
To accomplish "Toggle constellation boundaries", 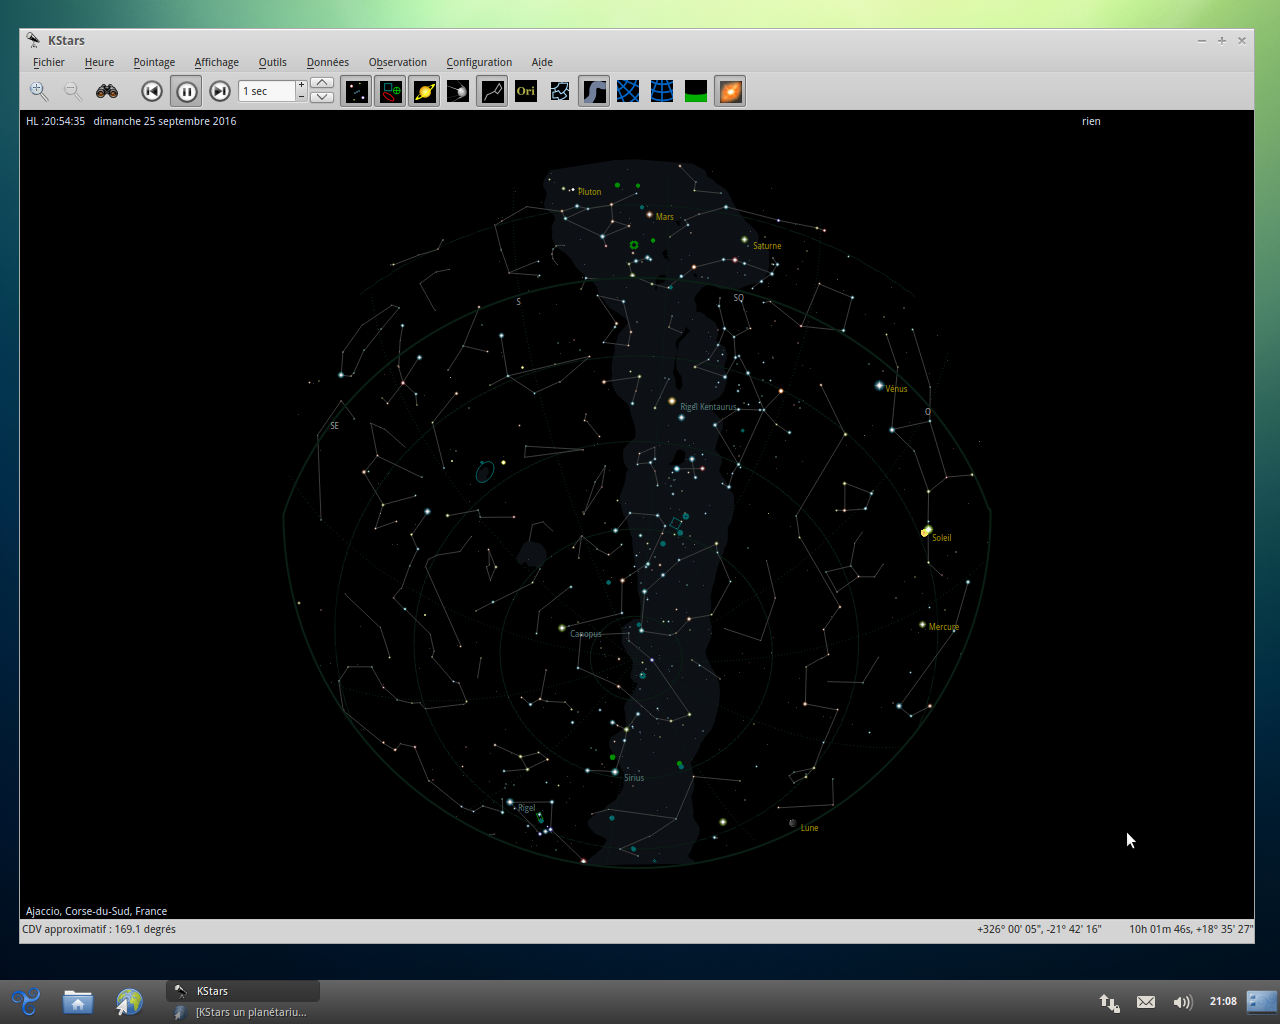I will click(x=560, y=91).
